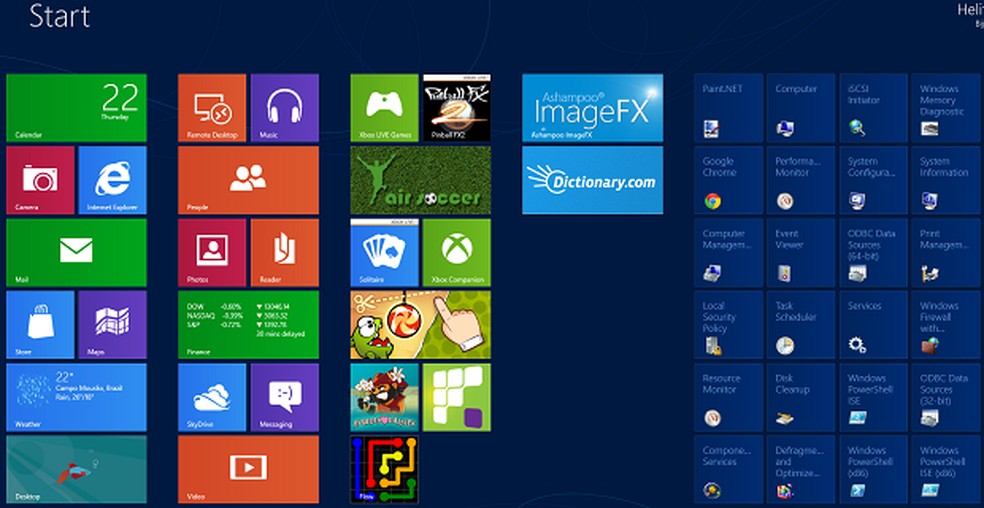Image resolution: width=984 pixels, height=508 pixels.
Task: Open the ODBC Data Sources (64-bit) tile
Action: [x=874, y=252]
